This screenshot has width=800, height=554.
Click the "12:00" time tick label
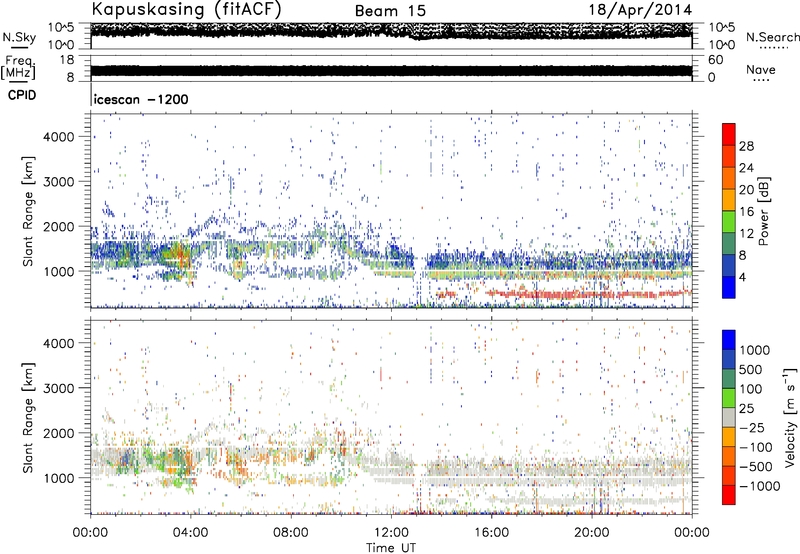coord(391,533)
